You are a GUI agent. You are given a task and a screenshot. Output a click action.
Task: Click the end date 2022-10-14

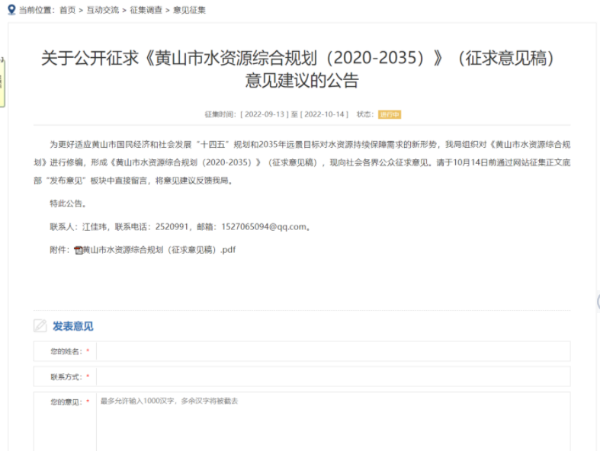(324, 115)
